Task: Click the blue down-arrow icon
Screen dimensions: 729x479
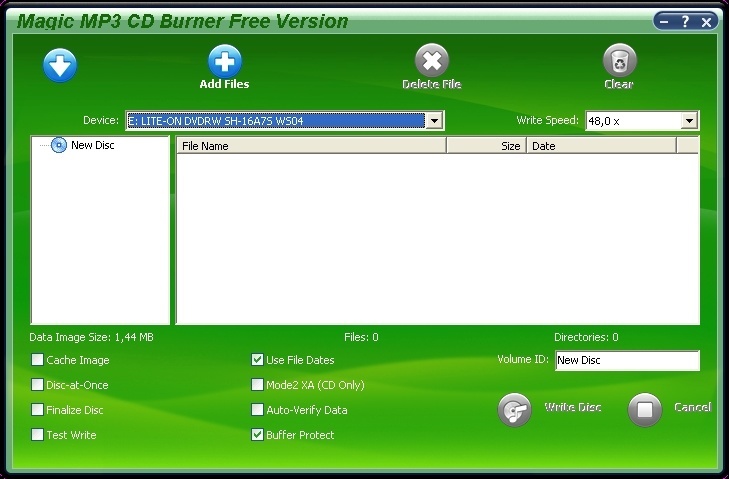Action: (60, 65)
